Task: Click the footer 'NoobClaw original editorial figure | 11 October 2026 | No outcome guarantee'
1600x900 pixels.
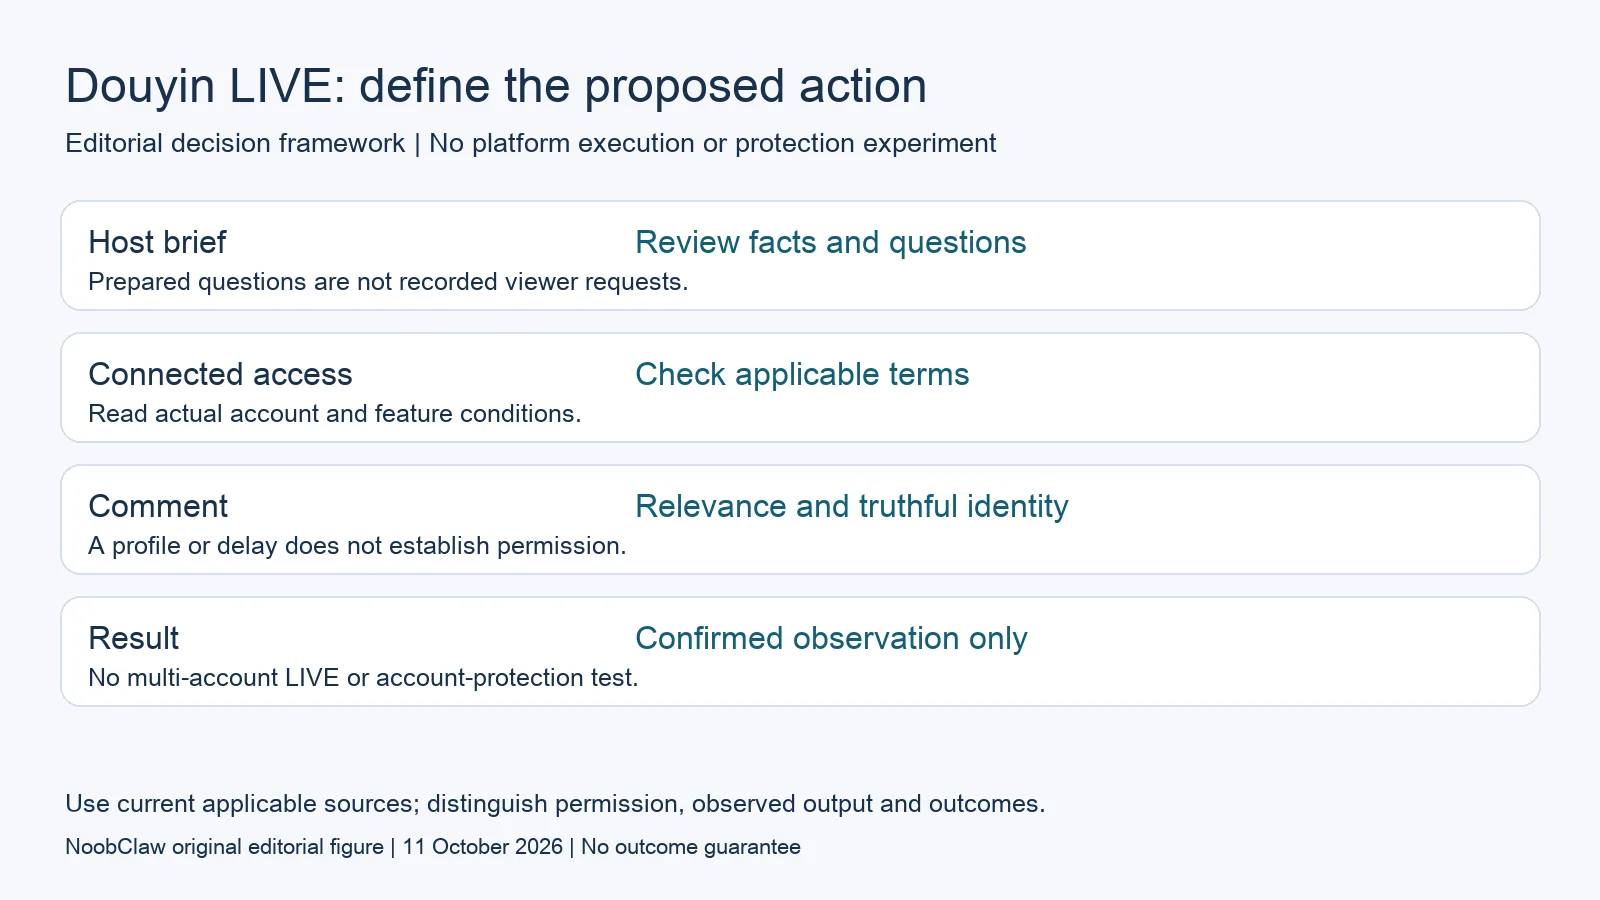Action: pyautogui.click(x=433, y=847)
